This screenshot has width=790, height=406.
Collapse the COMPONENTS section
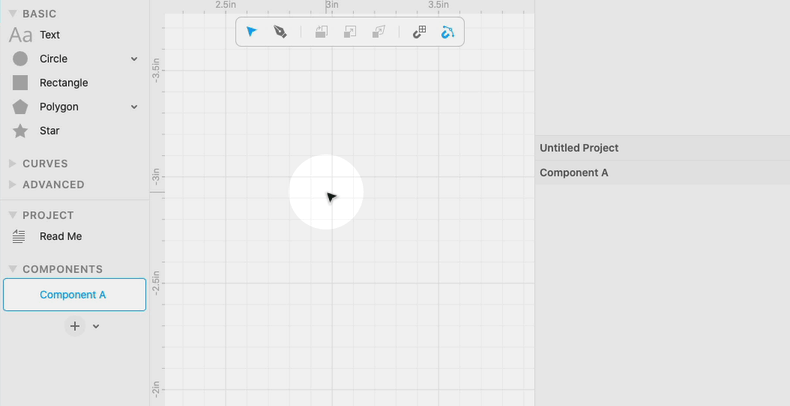pos(13,269)
